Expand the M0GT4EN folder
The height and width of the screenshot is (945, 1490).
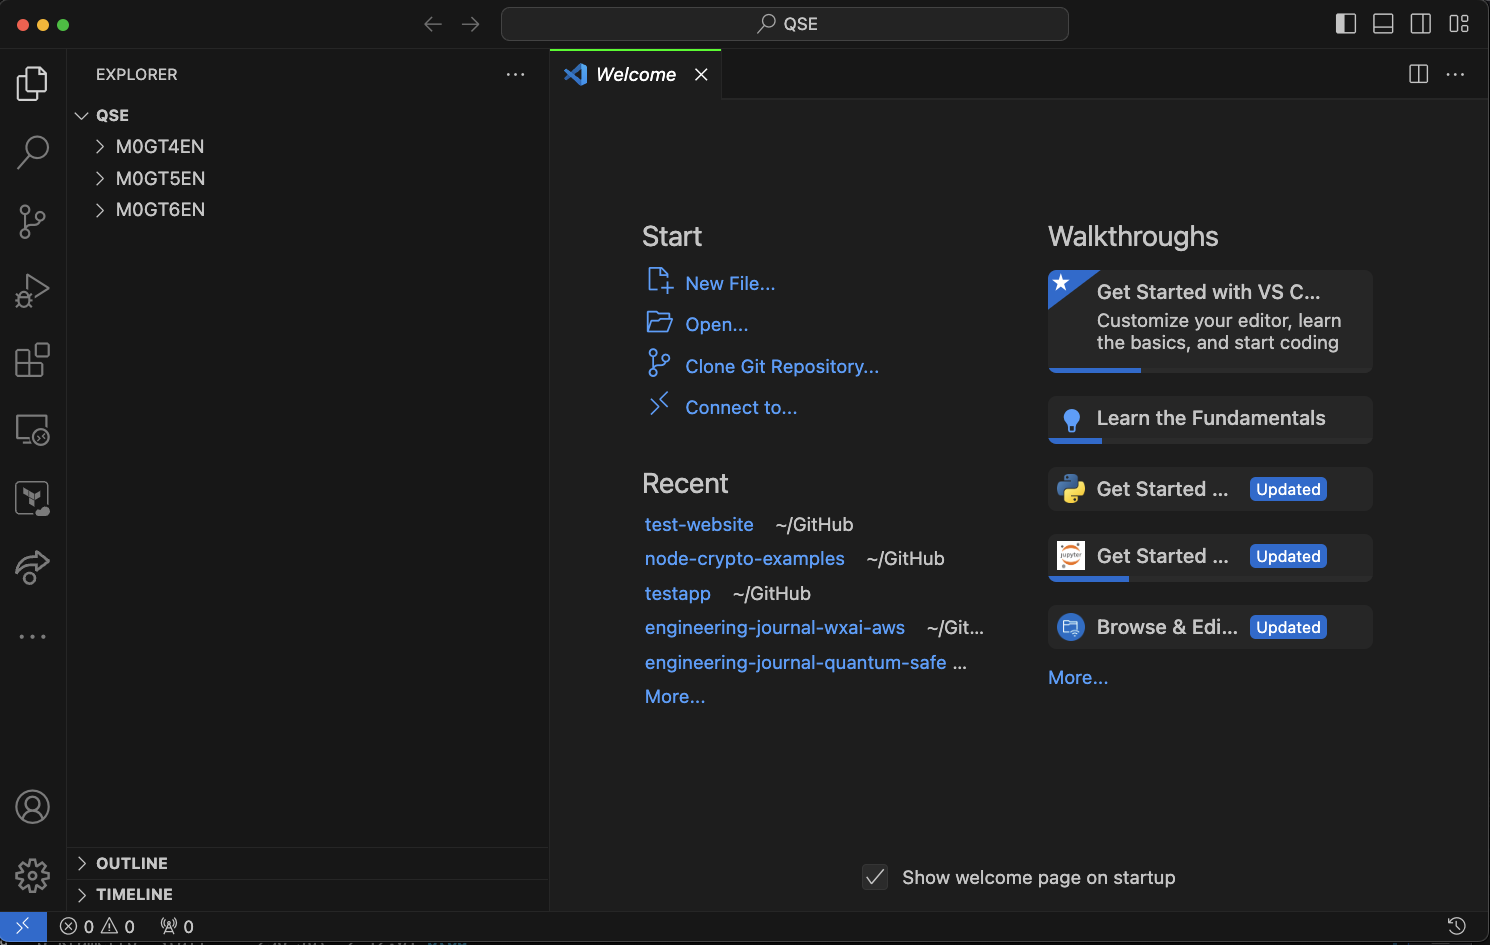tap(159, 147)
